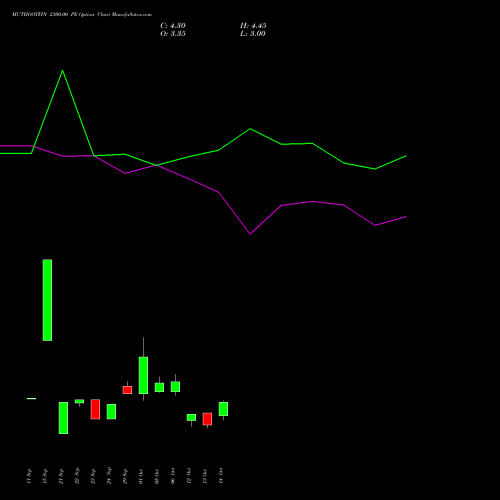Select the close value "C: 4.30"
Viewport: 500px width, 500px height.
[x=173, y=26]
